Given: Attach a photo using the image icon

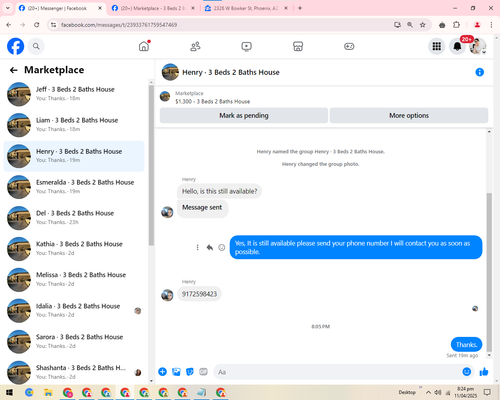Looking at the screenshot, I should [x=176, y=372].
